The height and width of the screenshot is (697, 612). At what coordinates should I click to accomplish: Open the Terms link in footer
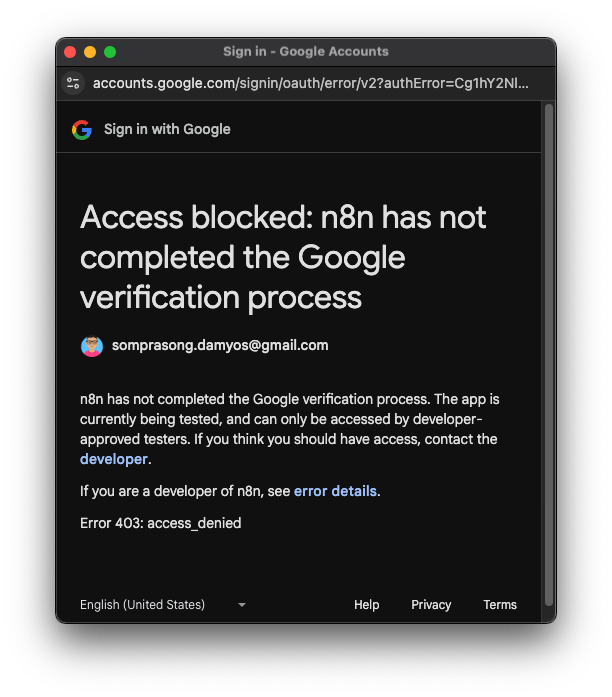500,605
